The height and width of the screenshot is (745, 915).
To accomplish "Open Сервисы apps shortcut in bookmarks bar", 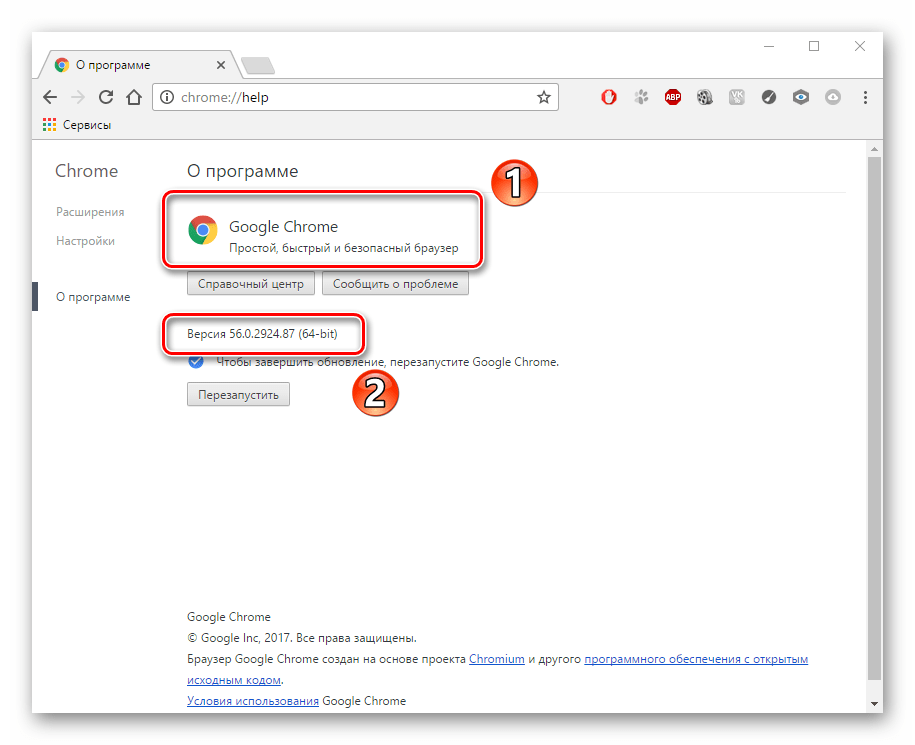I will coord(77,125).
